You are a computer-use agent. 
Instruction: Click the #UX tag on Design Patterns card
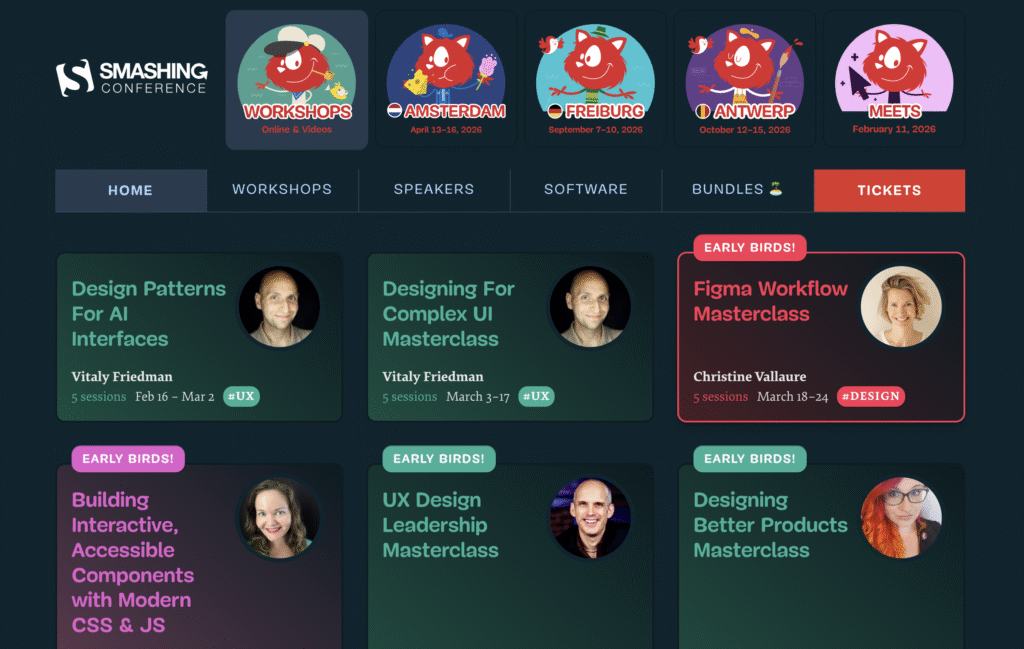(x=241, y=396)
